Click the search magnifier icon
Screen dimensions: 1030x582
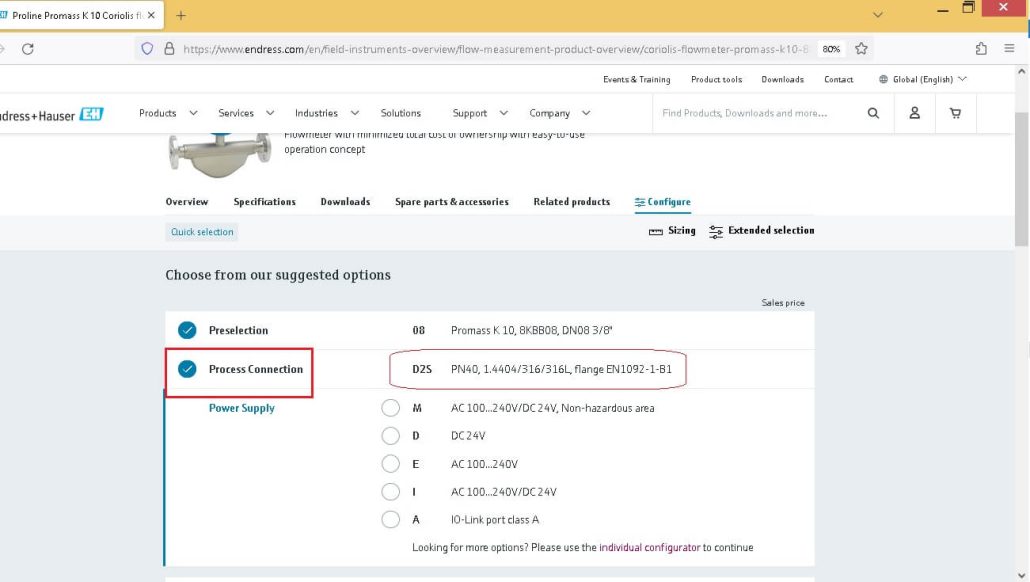click(873, 113)
